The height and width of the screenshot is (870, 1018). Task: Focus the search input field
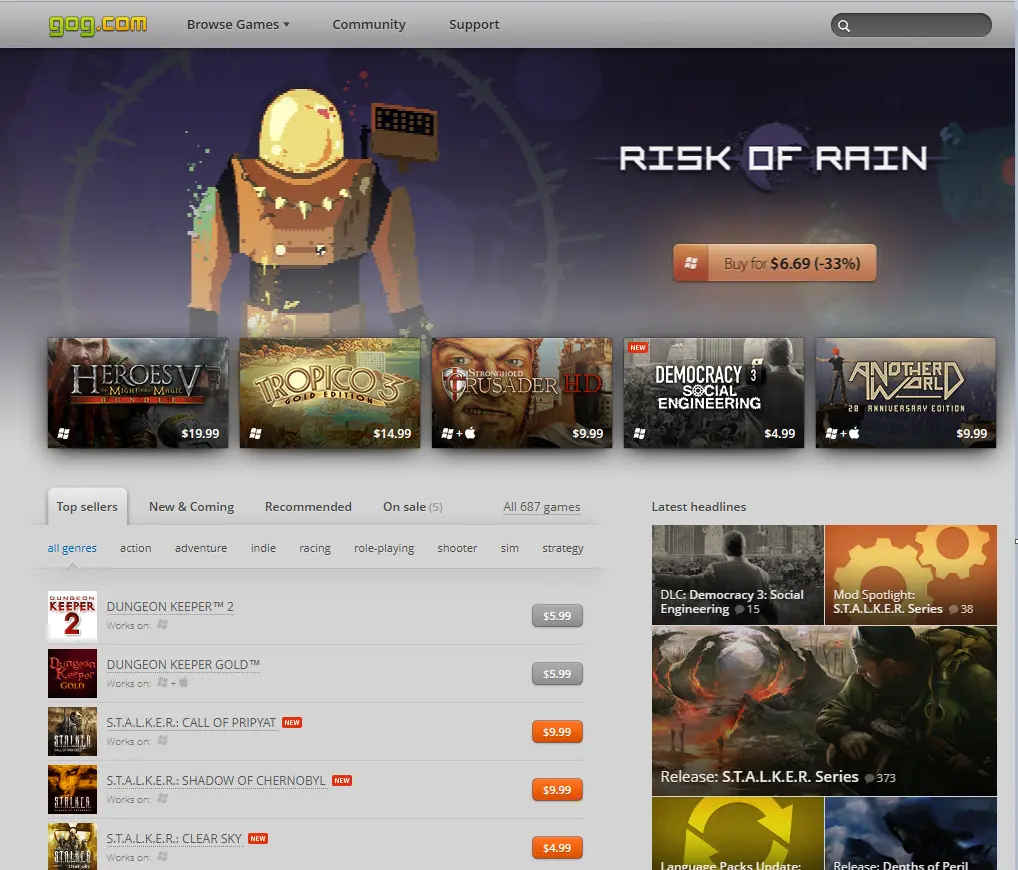click(918, 26)
